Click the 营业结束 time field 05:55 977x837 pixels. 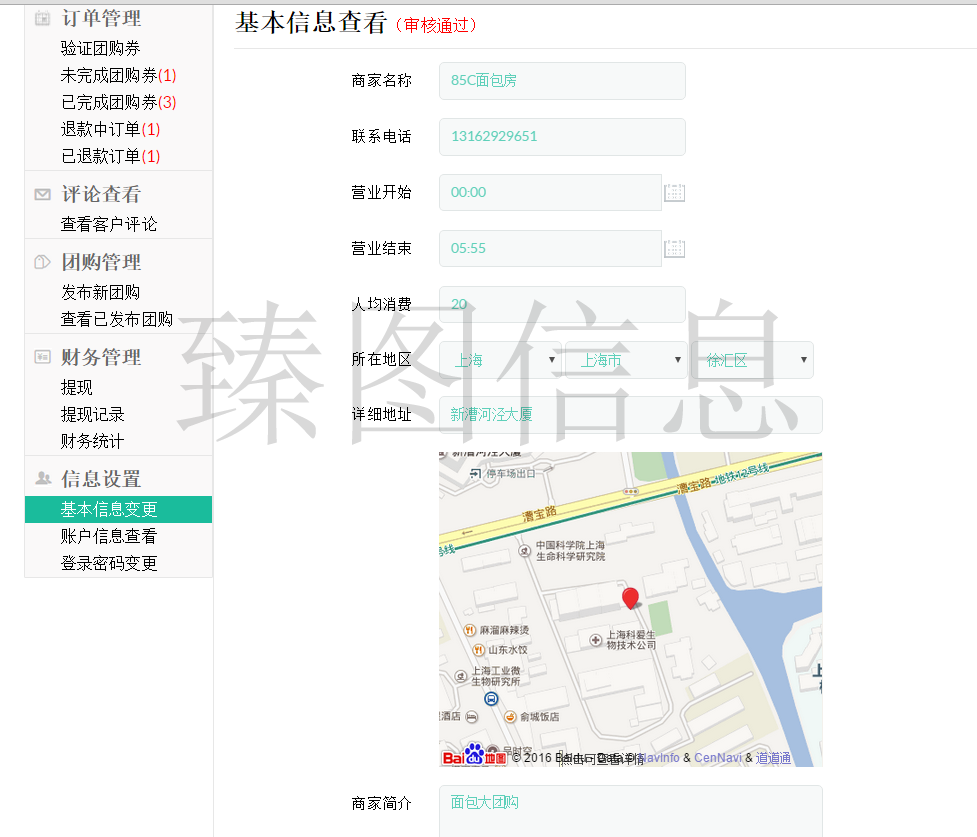tap(550, 249)
